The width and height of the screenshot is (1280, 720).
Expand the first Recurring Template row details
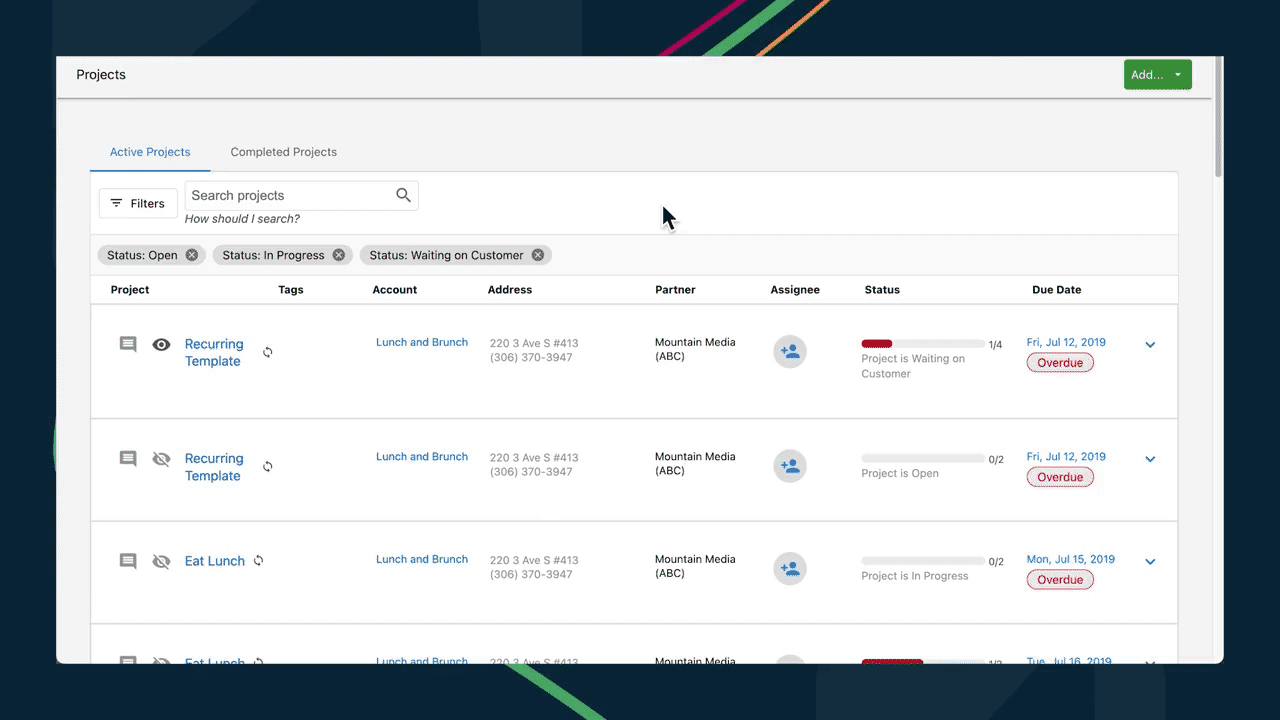pos(1149,344)
